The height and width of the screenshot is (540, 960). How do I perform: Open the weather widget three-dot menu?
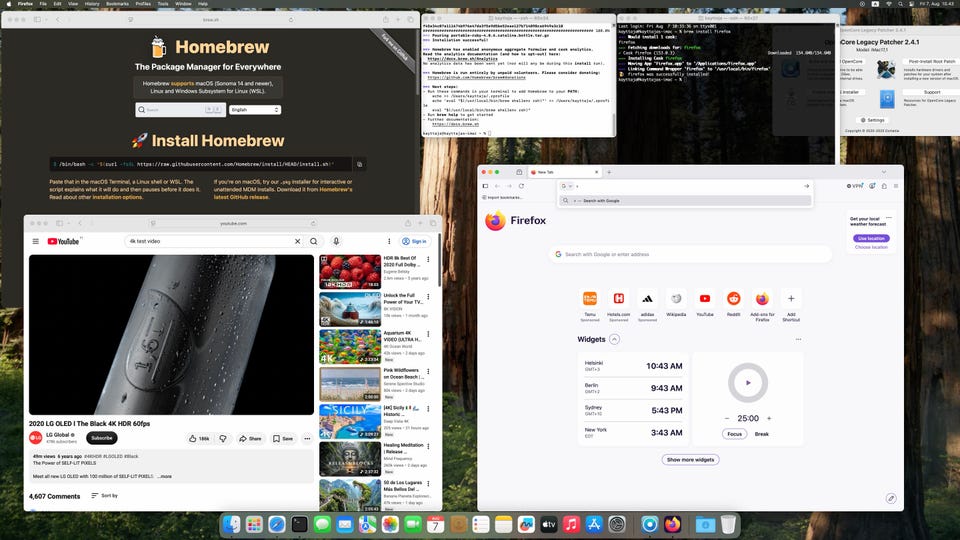click(x=888, y=218)
